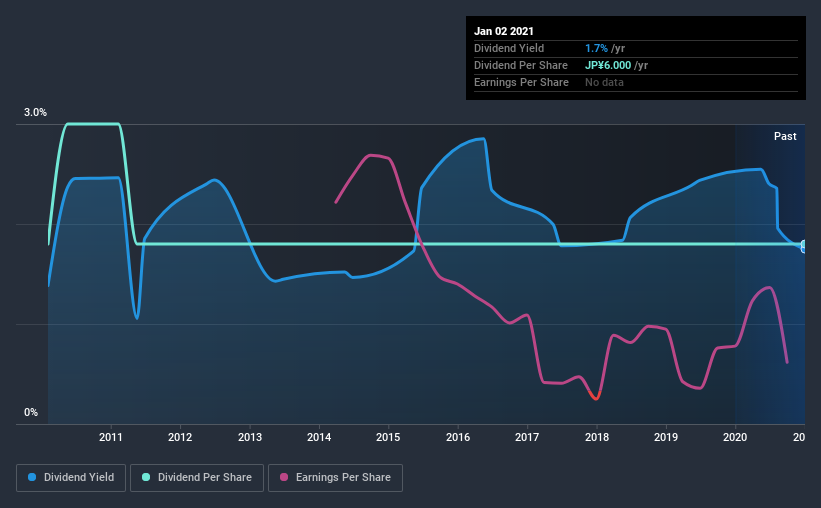Click the blue Dividend Yield legend dot
This screenshot has width=821, height=508.
click(32, 477)
